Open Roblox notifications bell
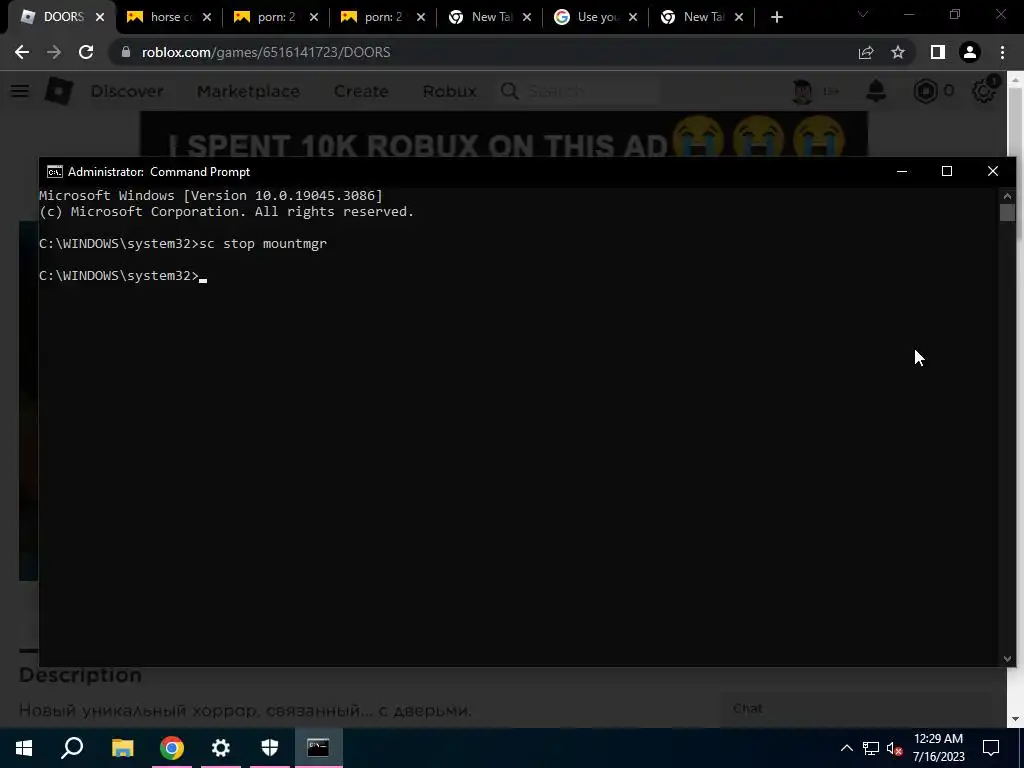This screenshot has width=1024, height=768. pyautogui.click(x=876, y=91)
